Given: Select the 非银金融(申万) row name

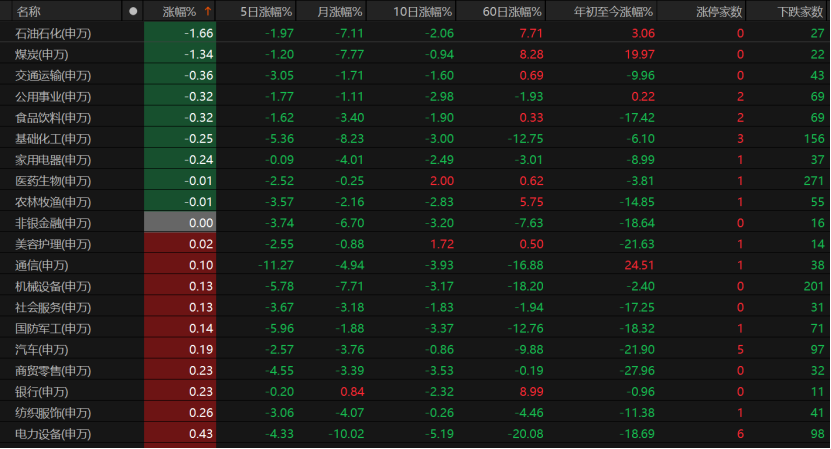Looking at the screenshot, I should point(53,223).
